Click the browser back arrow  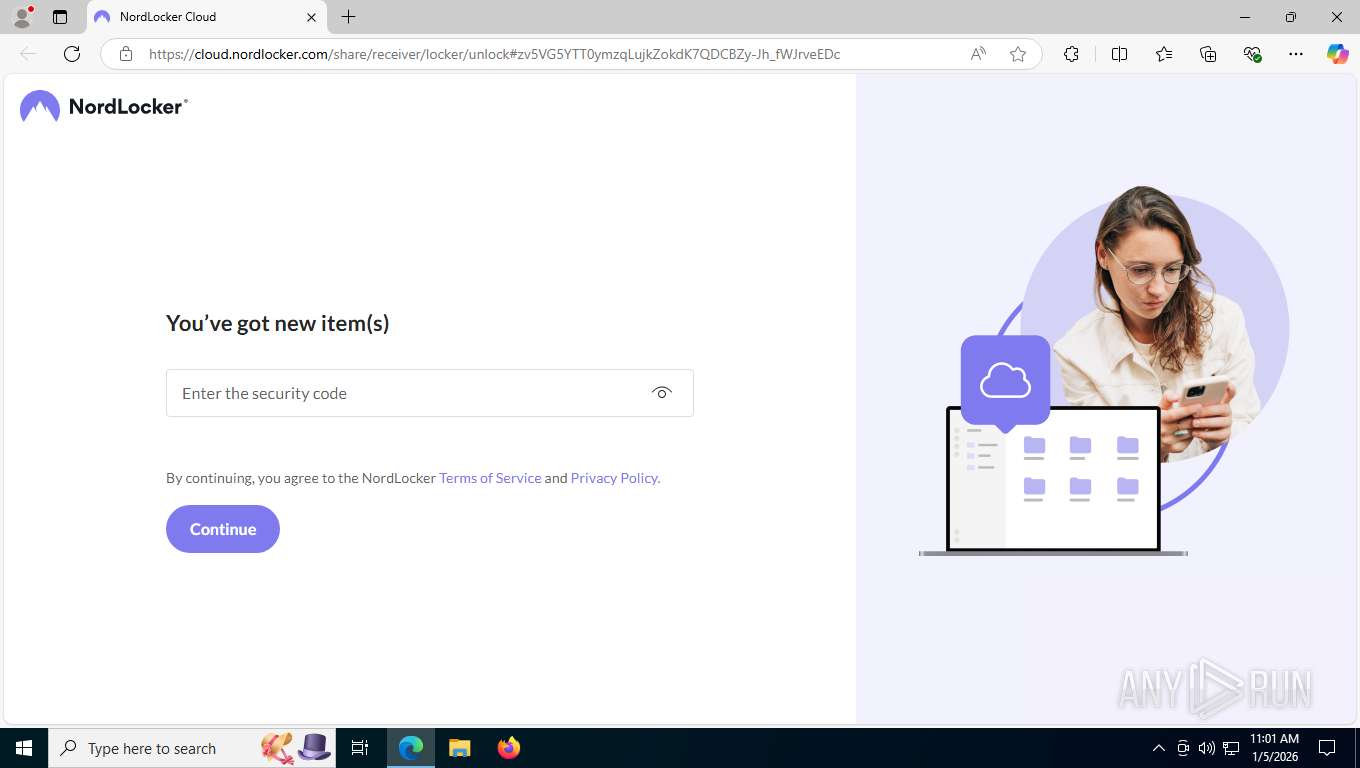coord(28,54)
